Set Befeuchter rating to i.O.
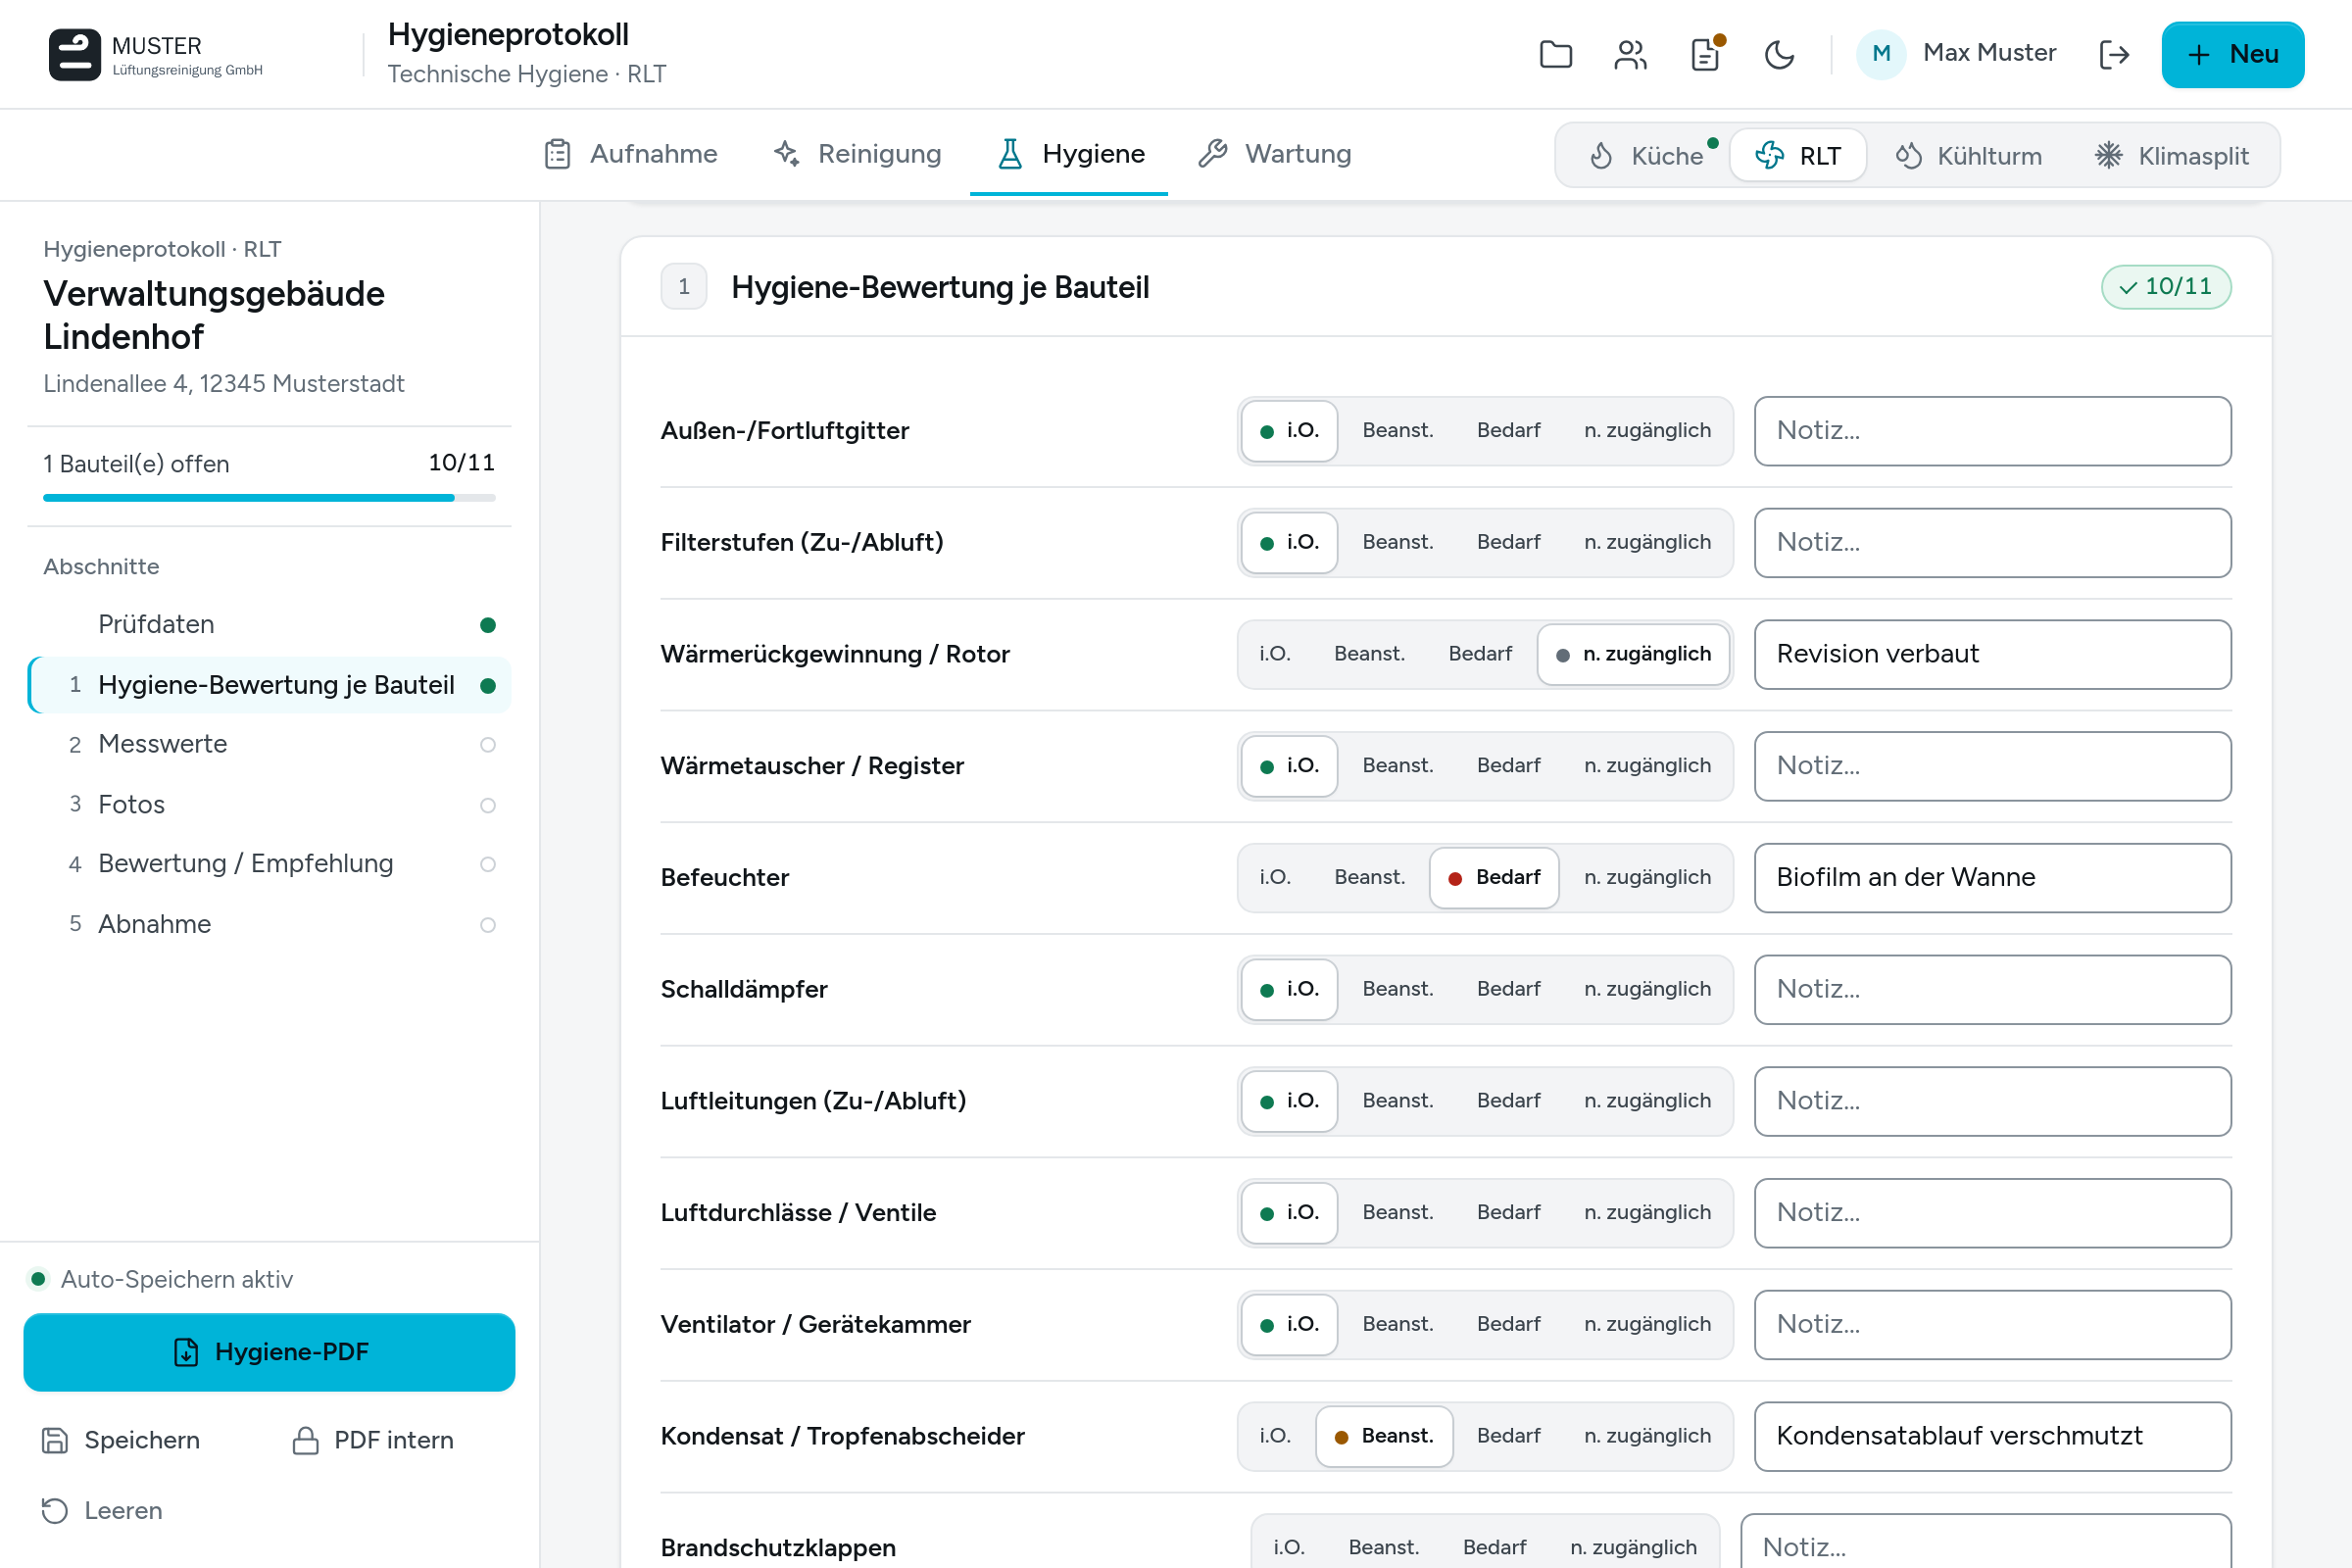The width and height of the screenshot is (2352, 1568). click(1275, 877)
